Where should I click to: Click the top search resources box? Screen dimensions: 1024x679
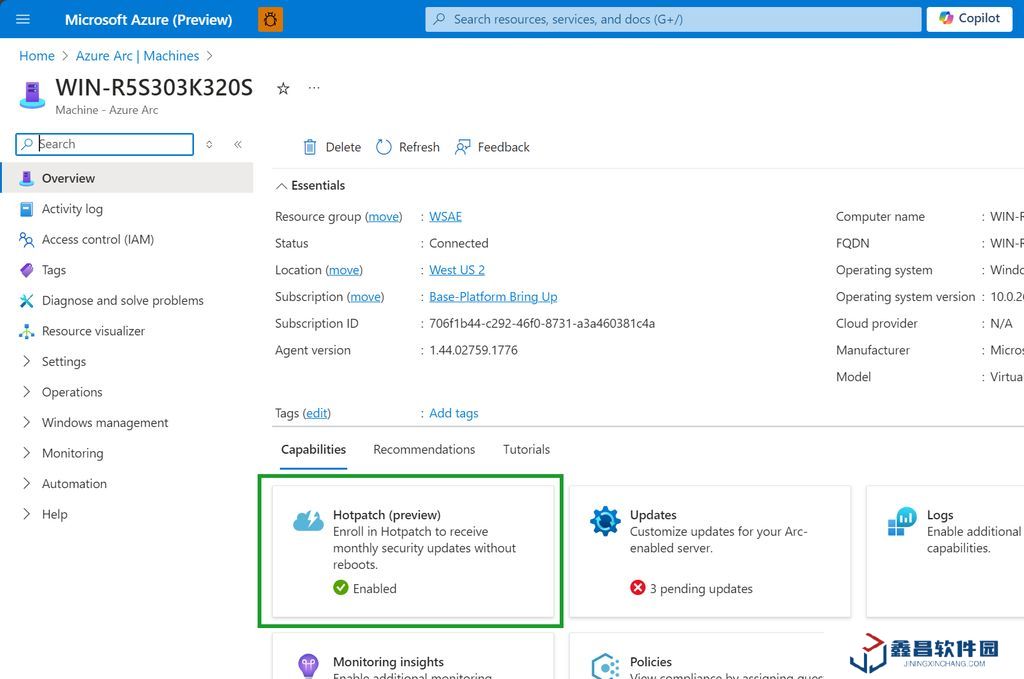point(672,19)
